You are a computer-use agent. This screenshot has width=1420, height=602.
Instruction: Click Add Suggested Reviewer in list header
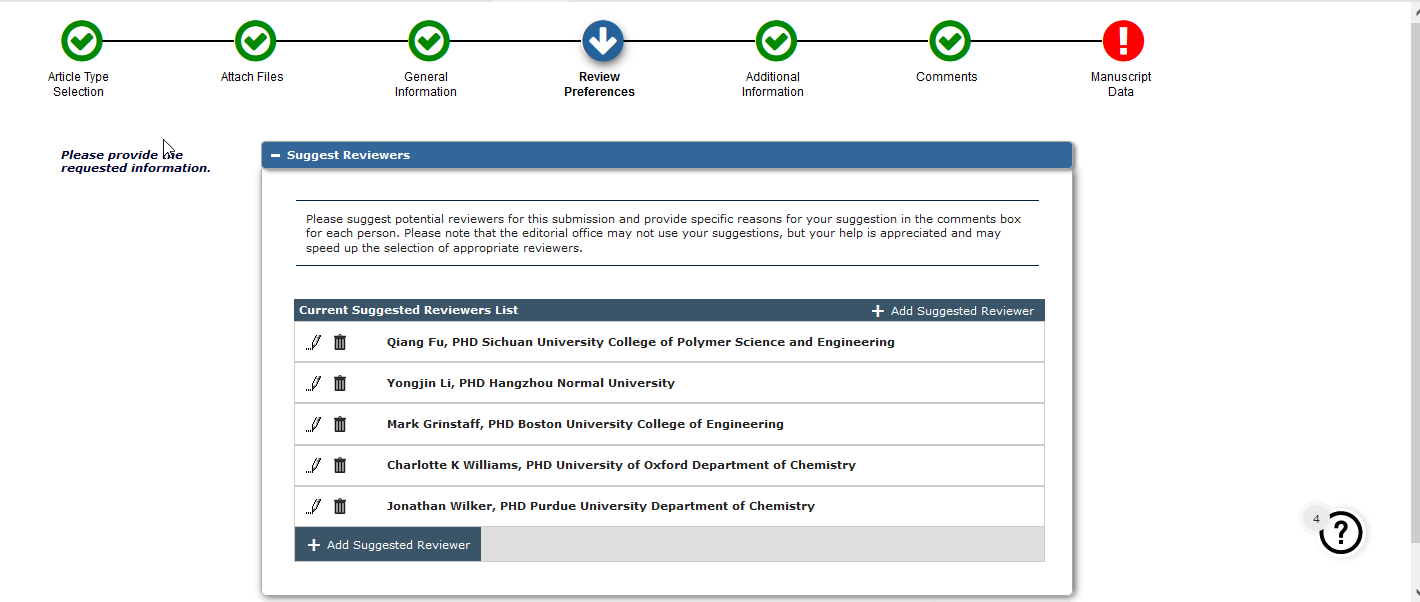click(952, 311)
